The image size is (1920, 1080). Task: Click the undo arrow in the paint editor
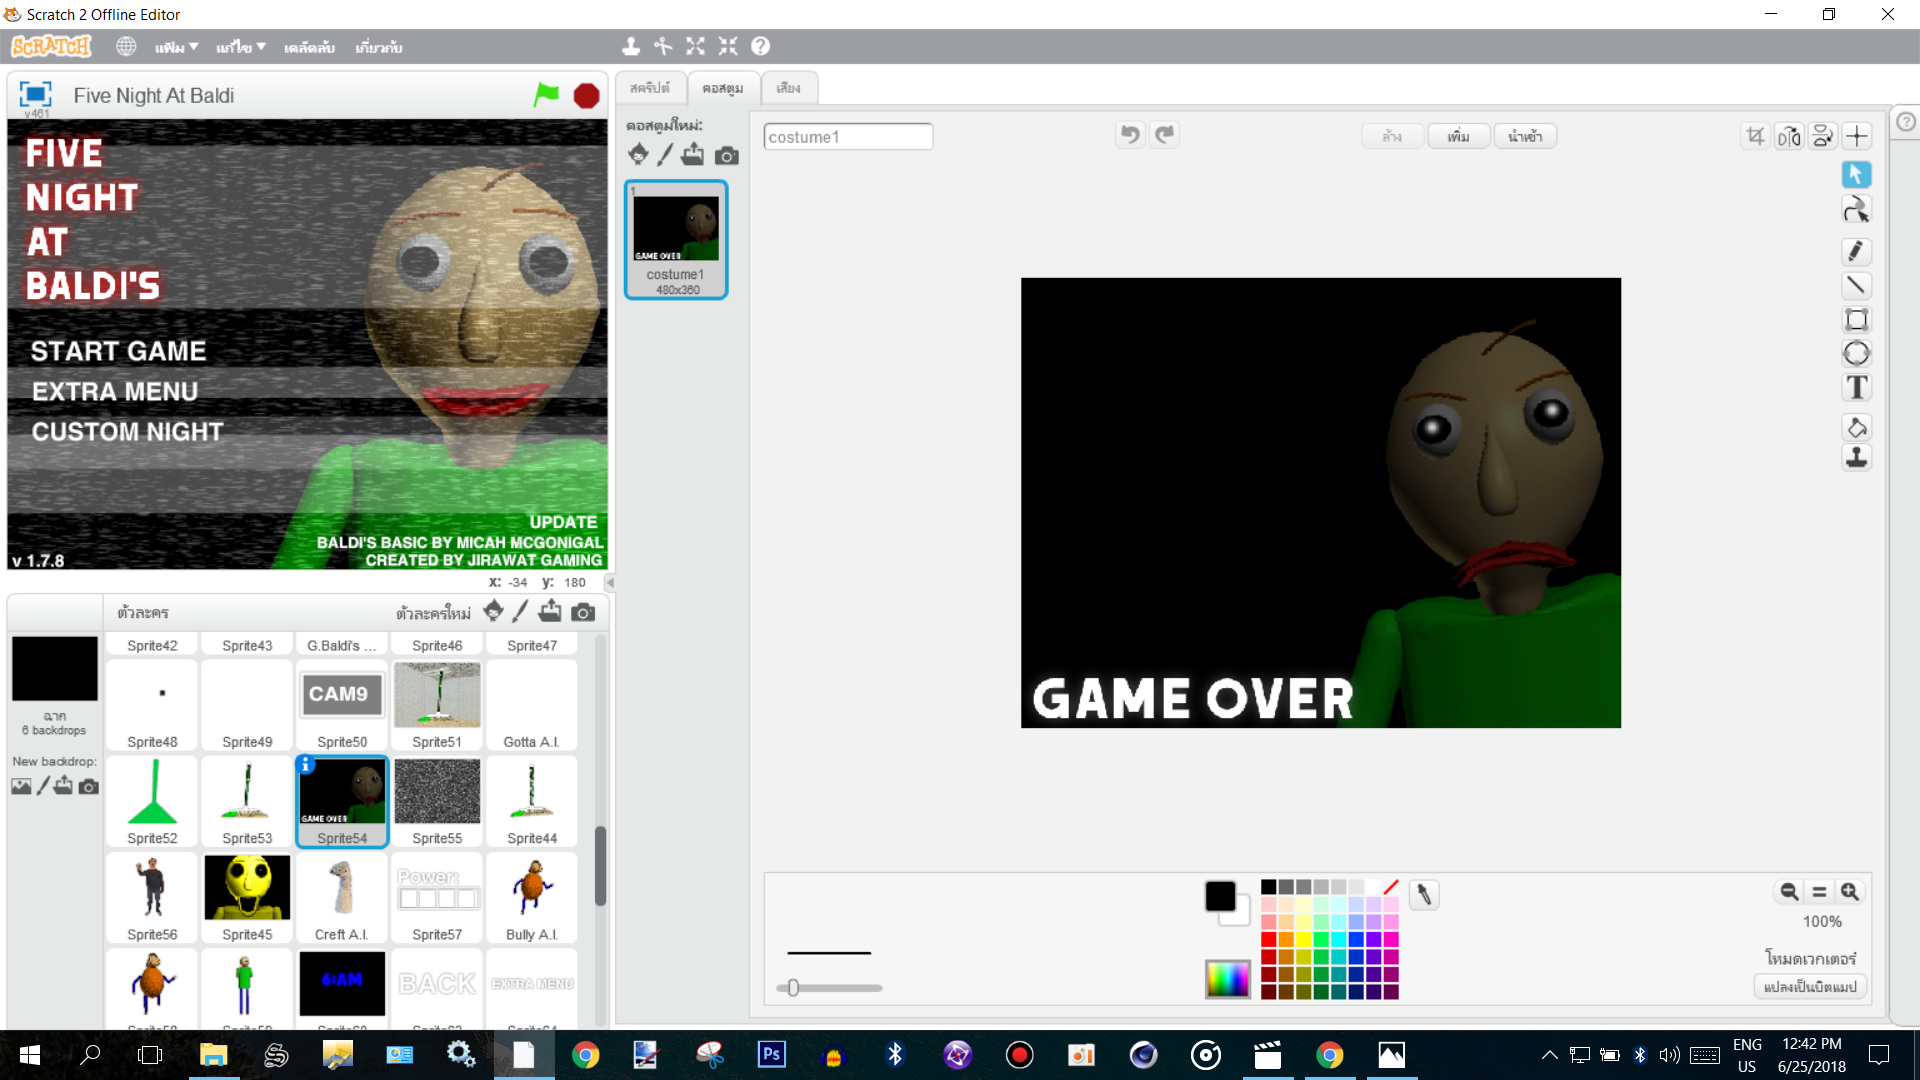(1130, 134)
